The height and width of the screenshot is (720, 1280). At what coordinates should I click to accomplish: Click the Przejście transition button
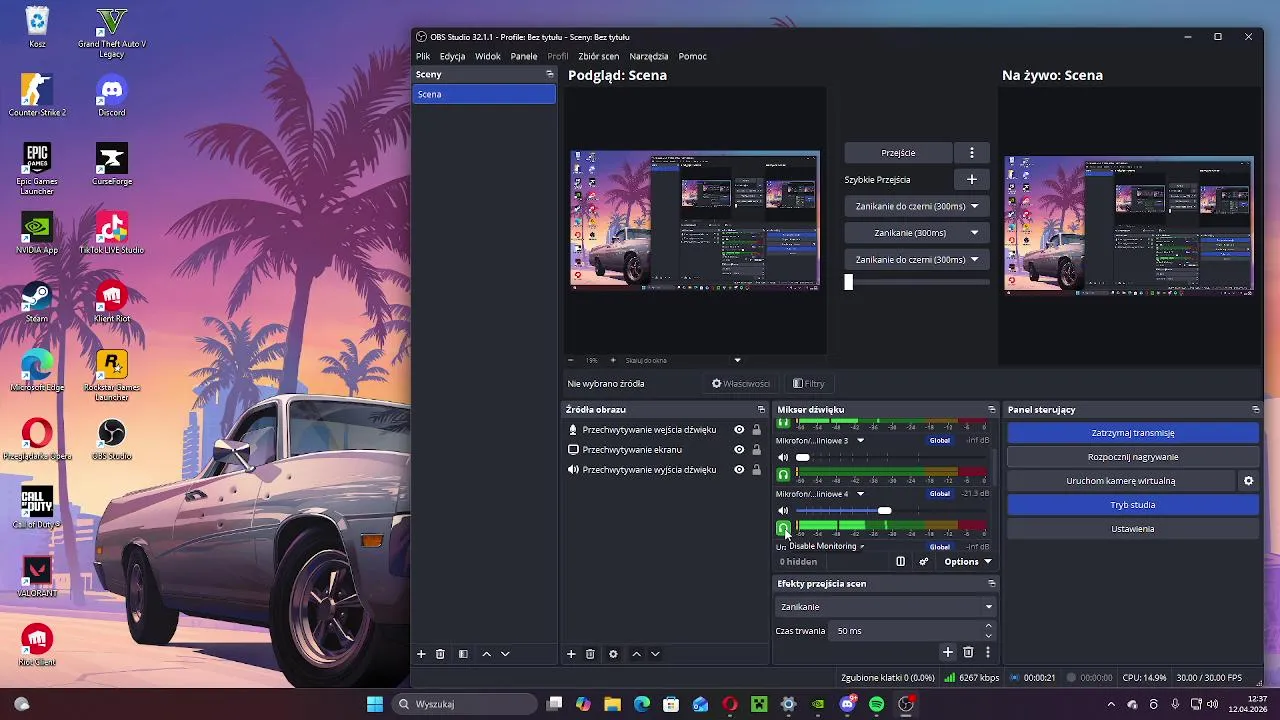898,153
